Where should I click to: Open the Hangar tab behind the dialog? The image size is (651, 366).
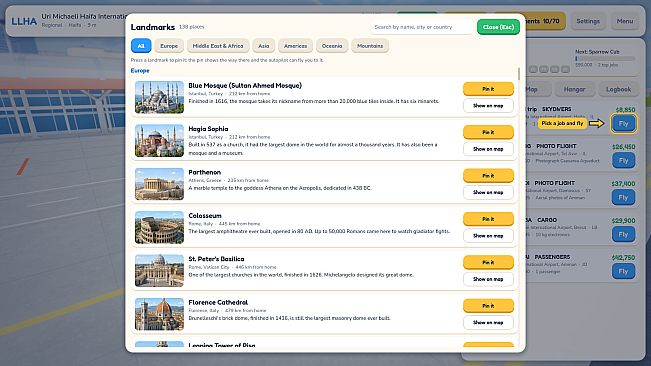[x=574, y=89]
